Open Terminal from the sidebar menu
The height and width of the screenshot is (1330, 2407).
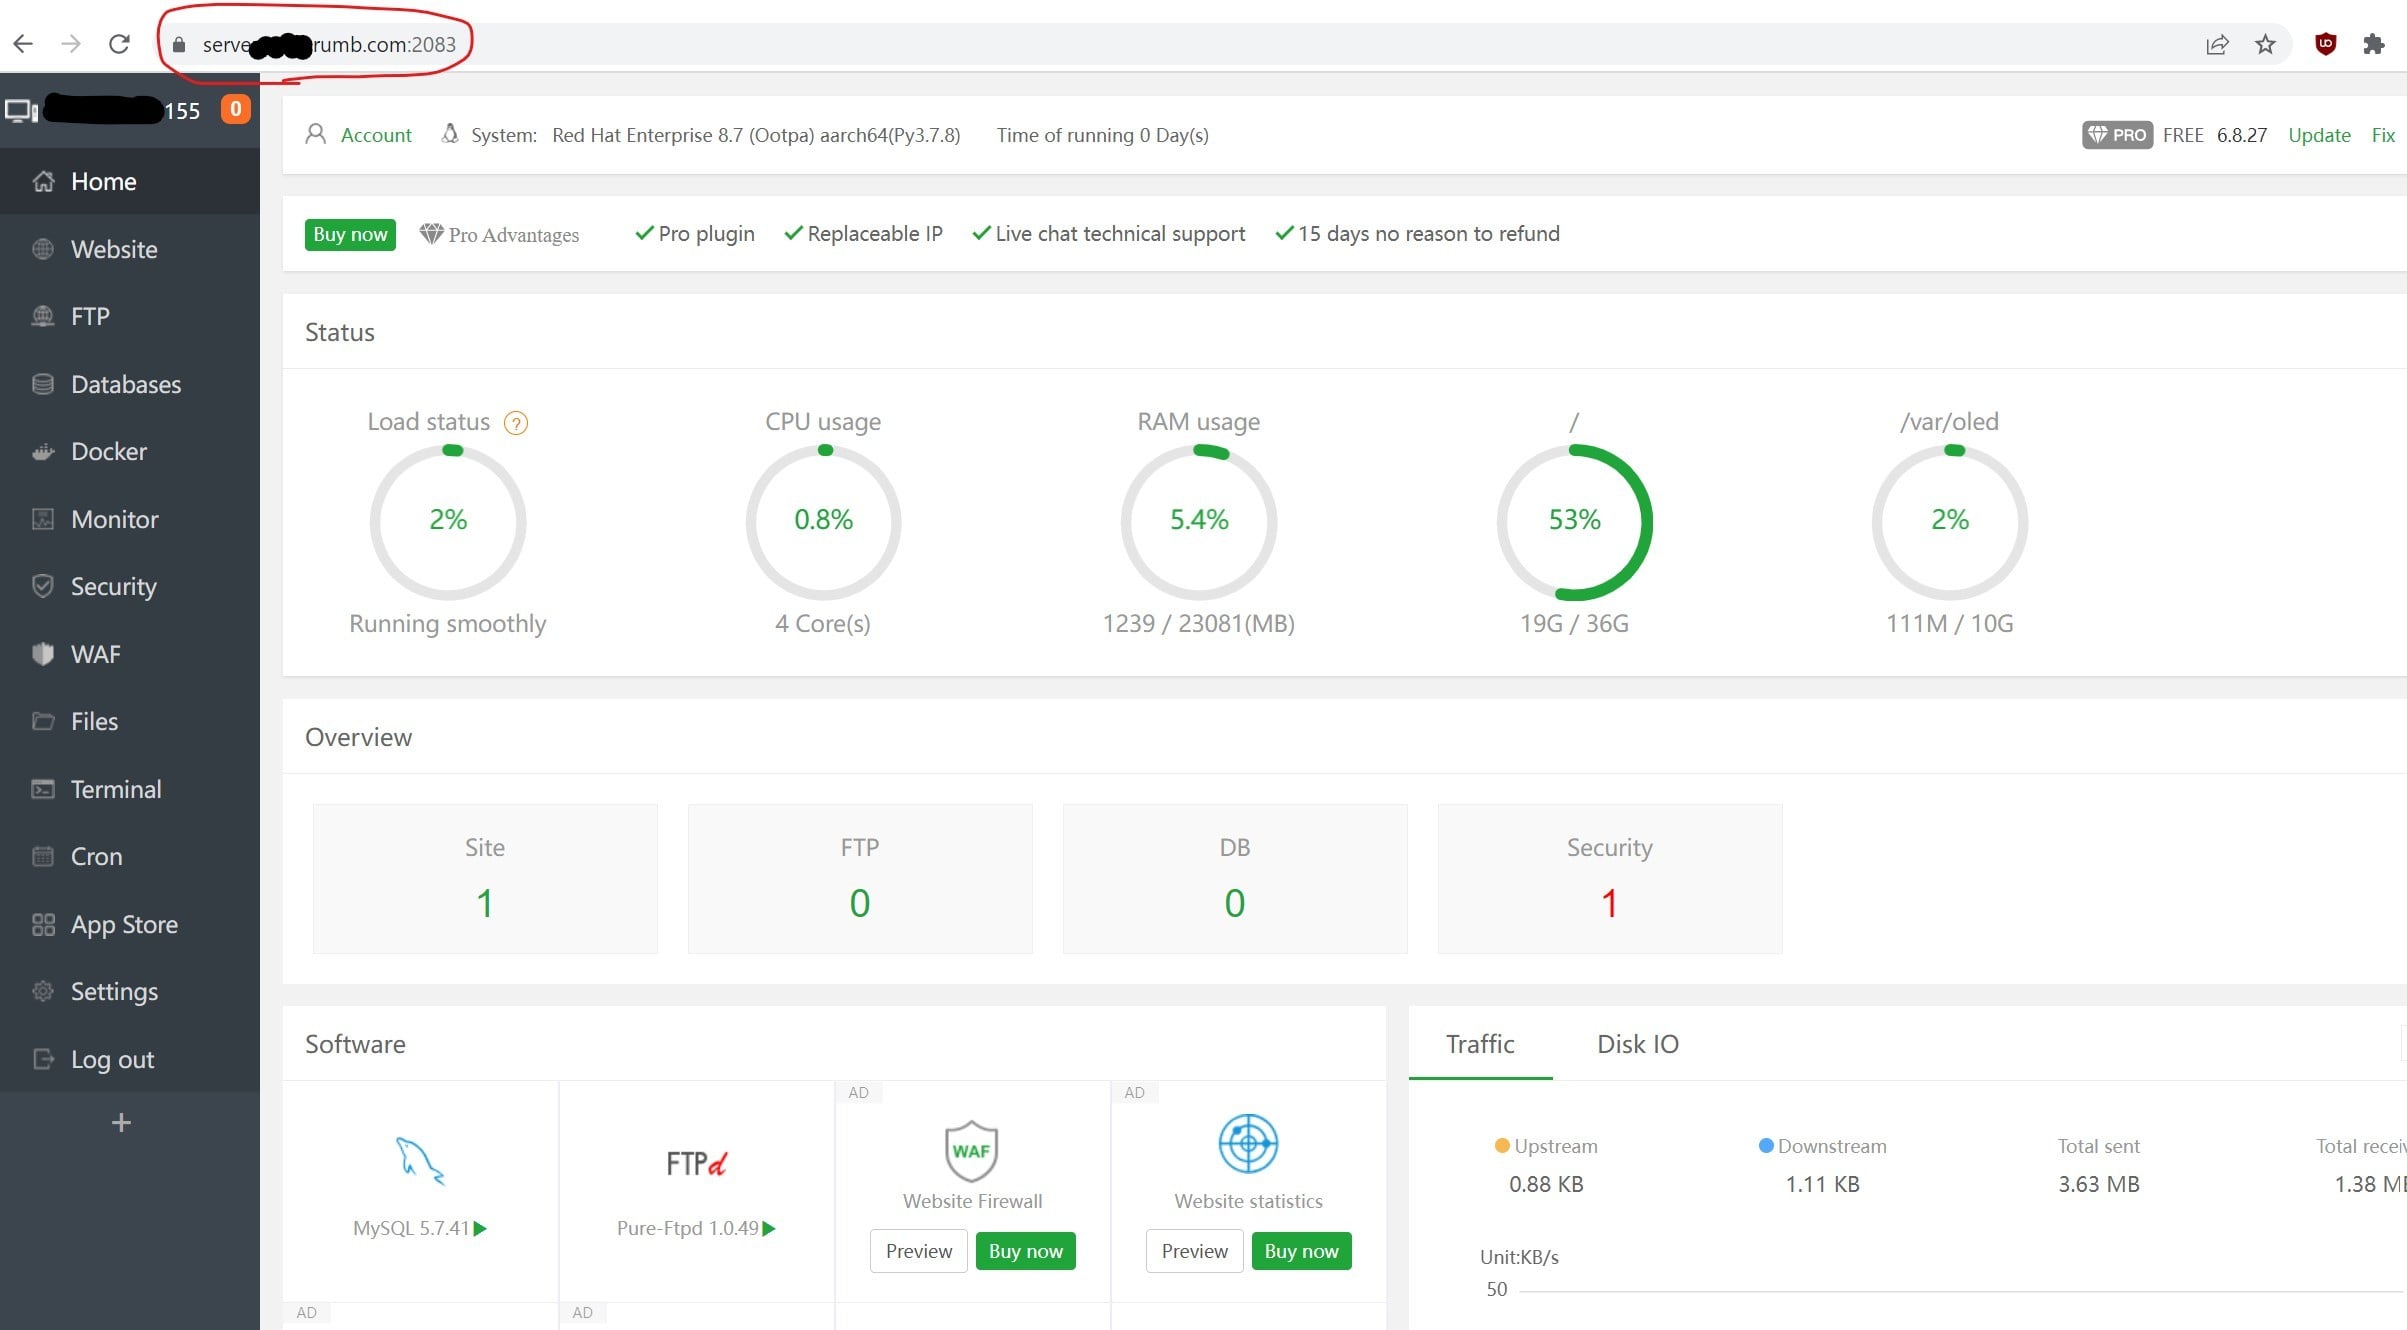[x=115, y=789]
